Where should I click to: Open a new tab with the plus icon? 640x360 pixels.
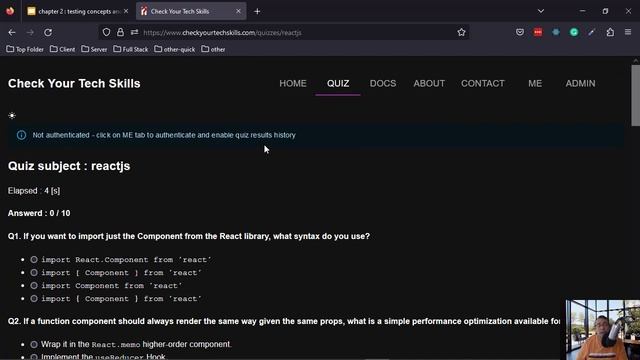[x=257, y=11]
